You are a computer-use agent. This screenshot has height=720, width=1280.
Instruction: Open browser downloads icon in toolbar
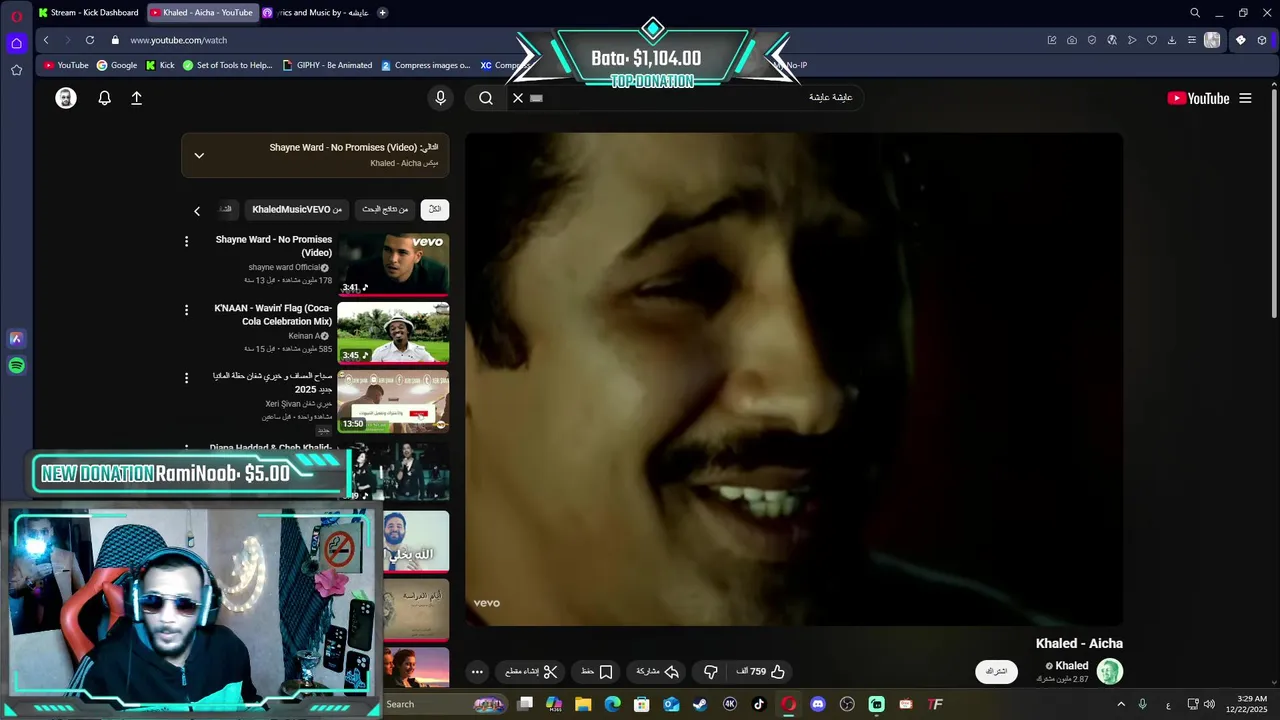1172,40
